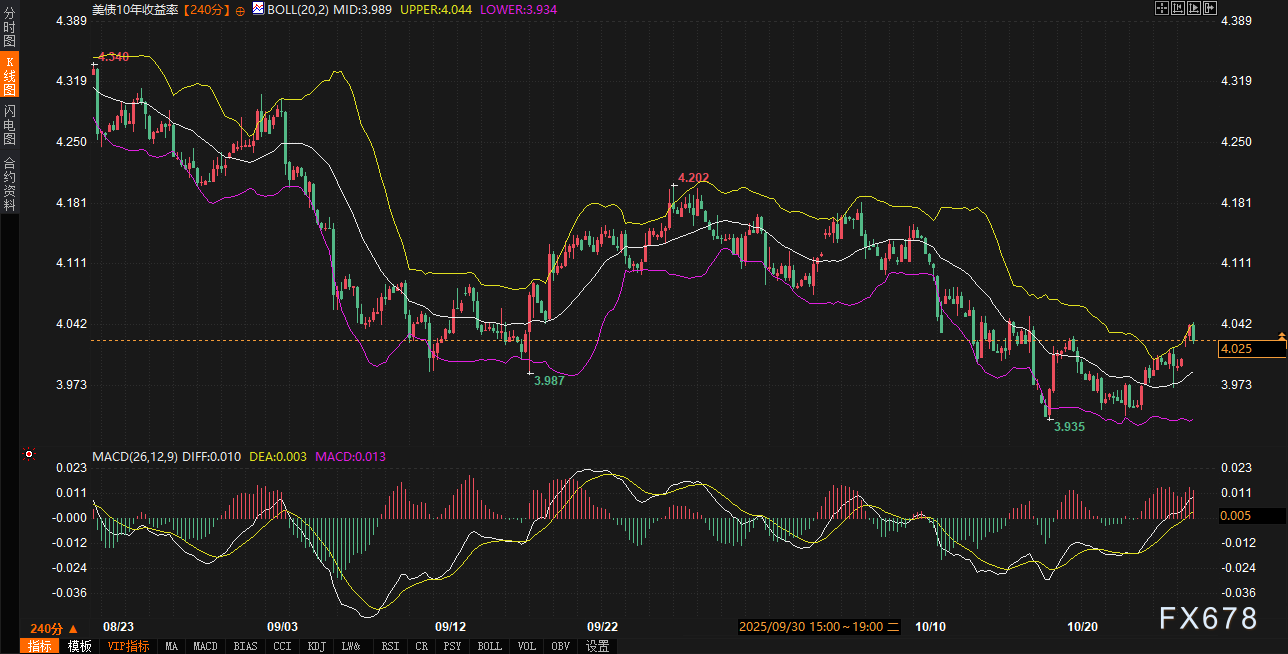Image resolution: width=1288 pixels, height=654 pixels.
Task: Click the BOLL indicator chart icon in header
Action: [257, 9]
